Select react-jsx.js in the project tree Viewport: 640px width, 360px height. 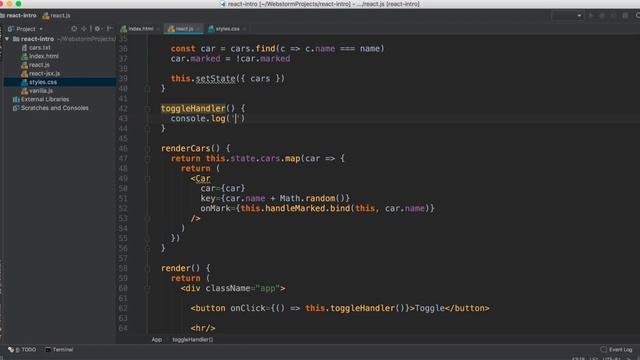point(44,73)
